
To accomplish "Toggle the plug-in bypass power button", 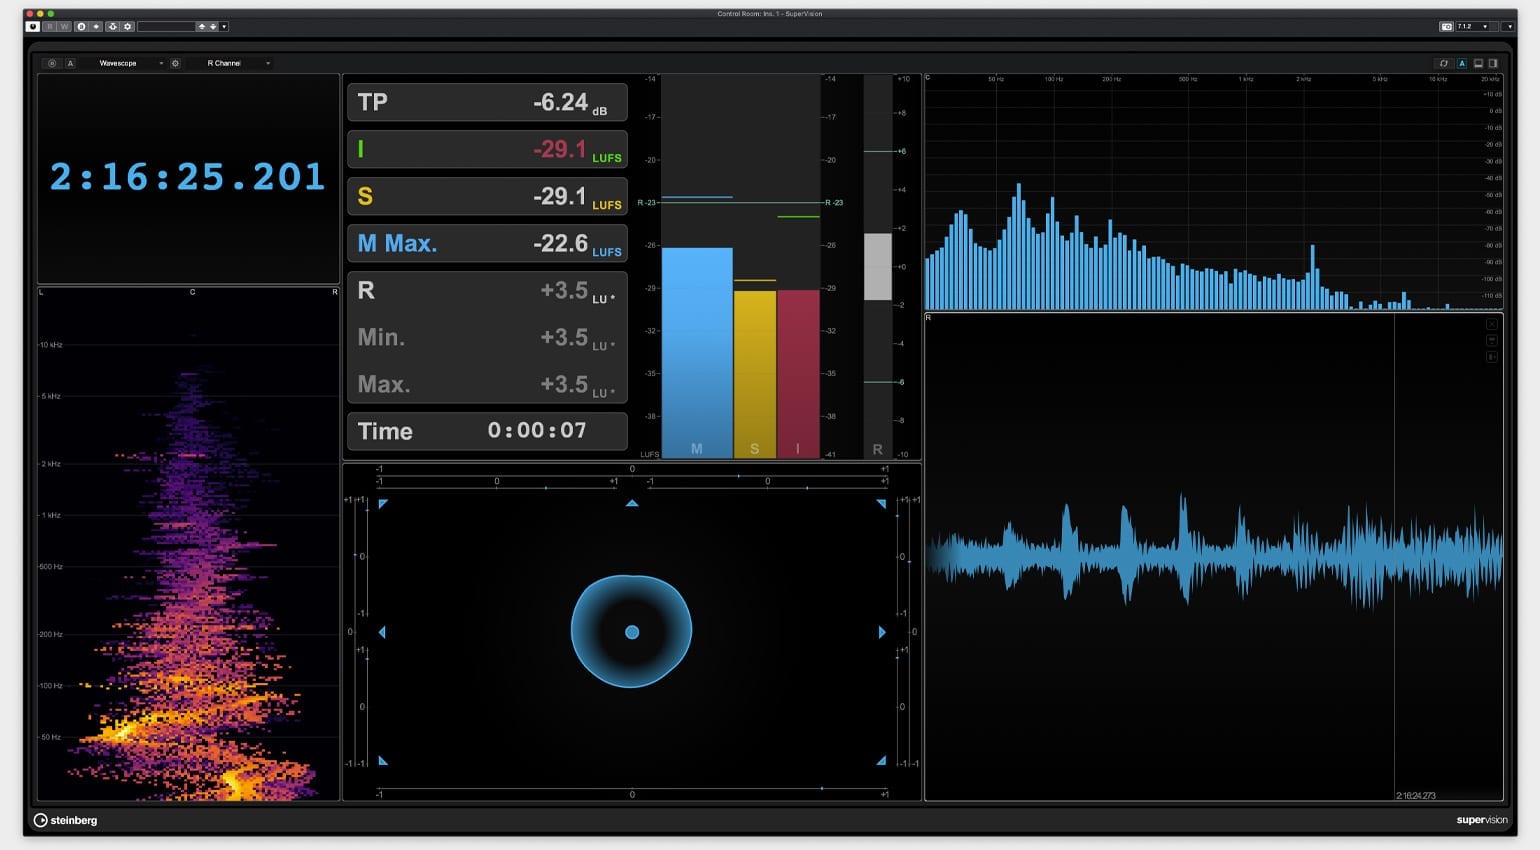I will coord(32,27).
